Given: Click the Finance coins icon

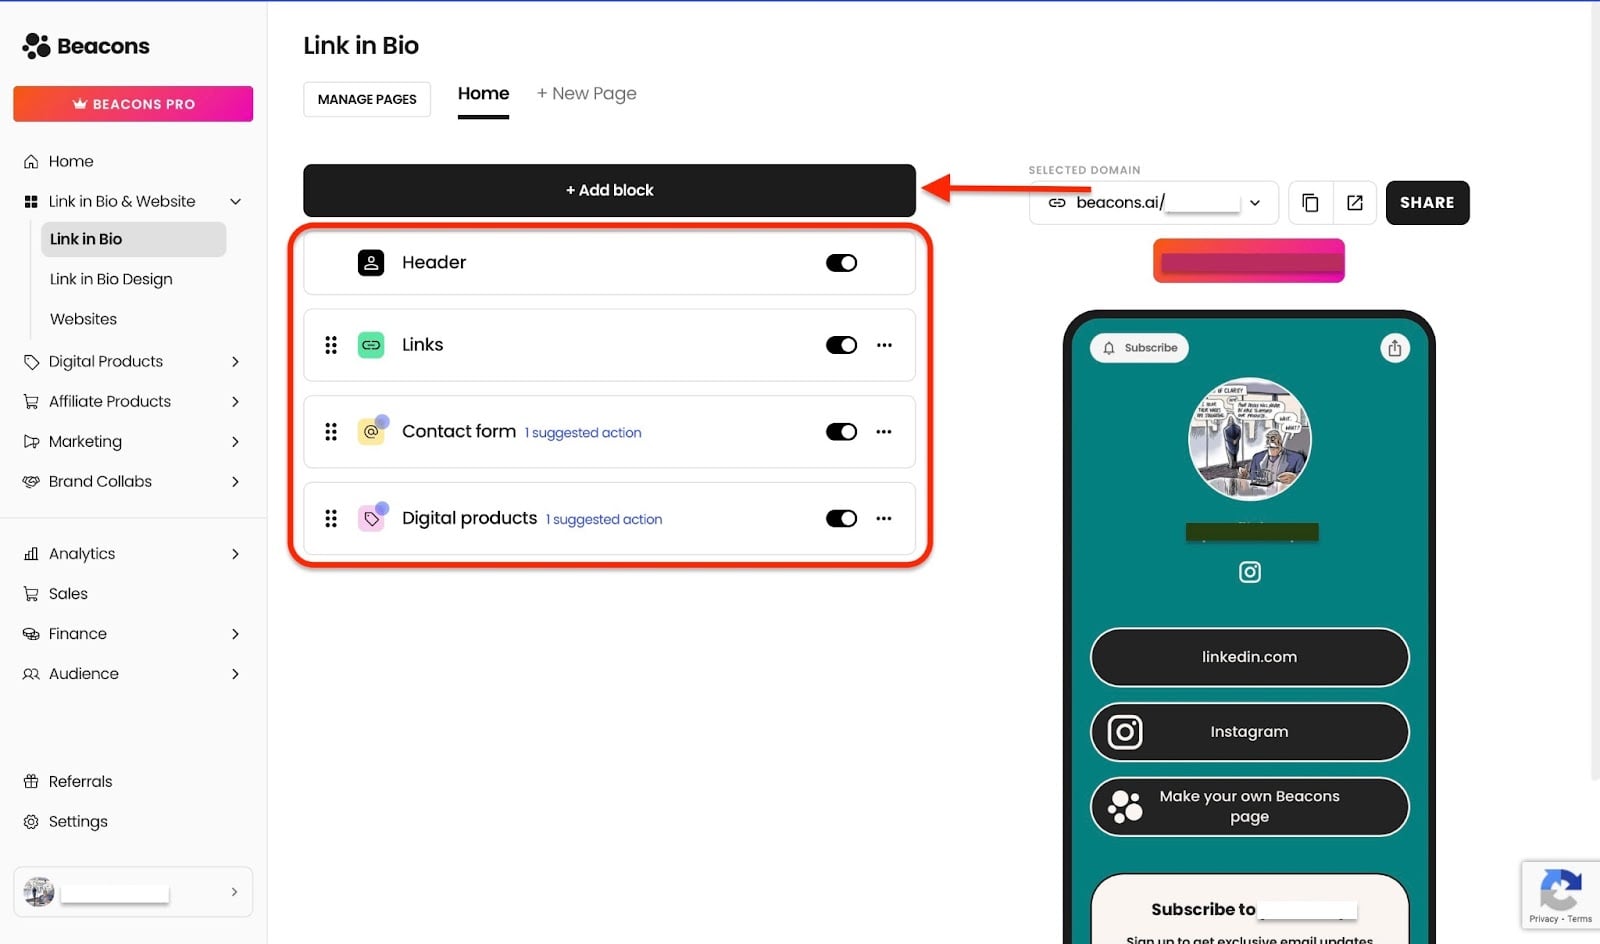Looking at the screenshot, I should pos(31,634).
